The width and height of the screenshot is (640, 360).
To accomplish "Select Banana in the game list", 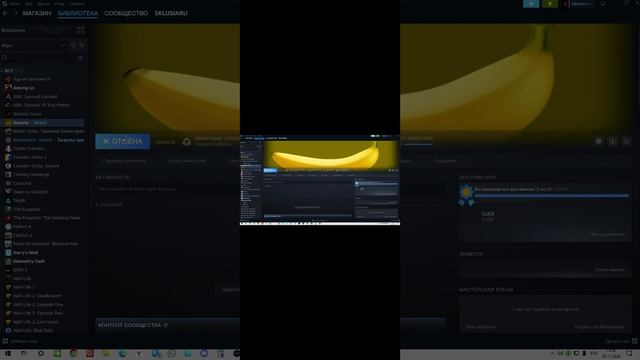I will coord(43,122).
